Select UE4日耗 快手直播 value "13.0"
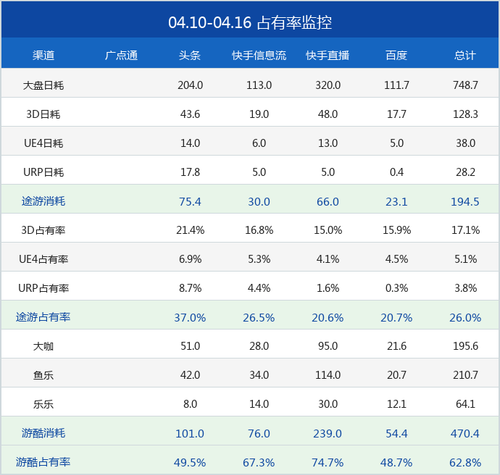Viewport: 500px width, 475px height. tap(328, 143)
